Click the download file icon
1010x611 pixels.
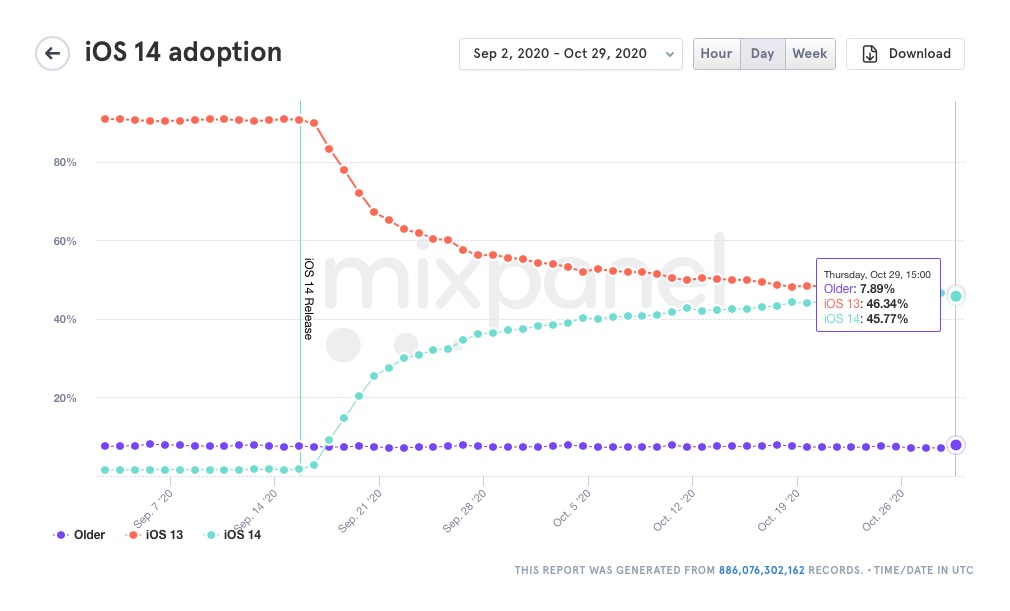pos(870,54)
